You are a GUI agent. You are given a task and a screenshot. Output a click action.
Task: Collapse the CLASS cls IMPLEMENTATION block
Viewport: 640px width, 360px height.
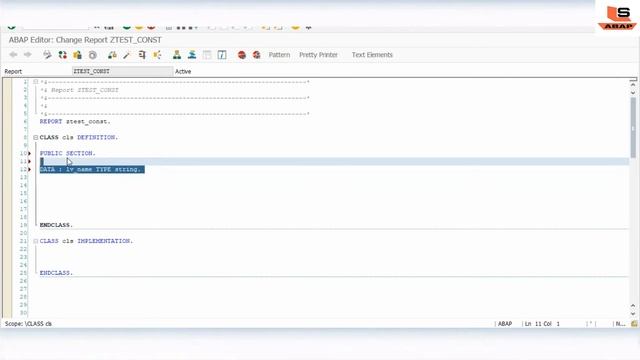click(36, 241)
